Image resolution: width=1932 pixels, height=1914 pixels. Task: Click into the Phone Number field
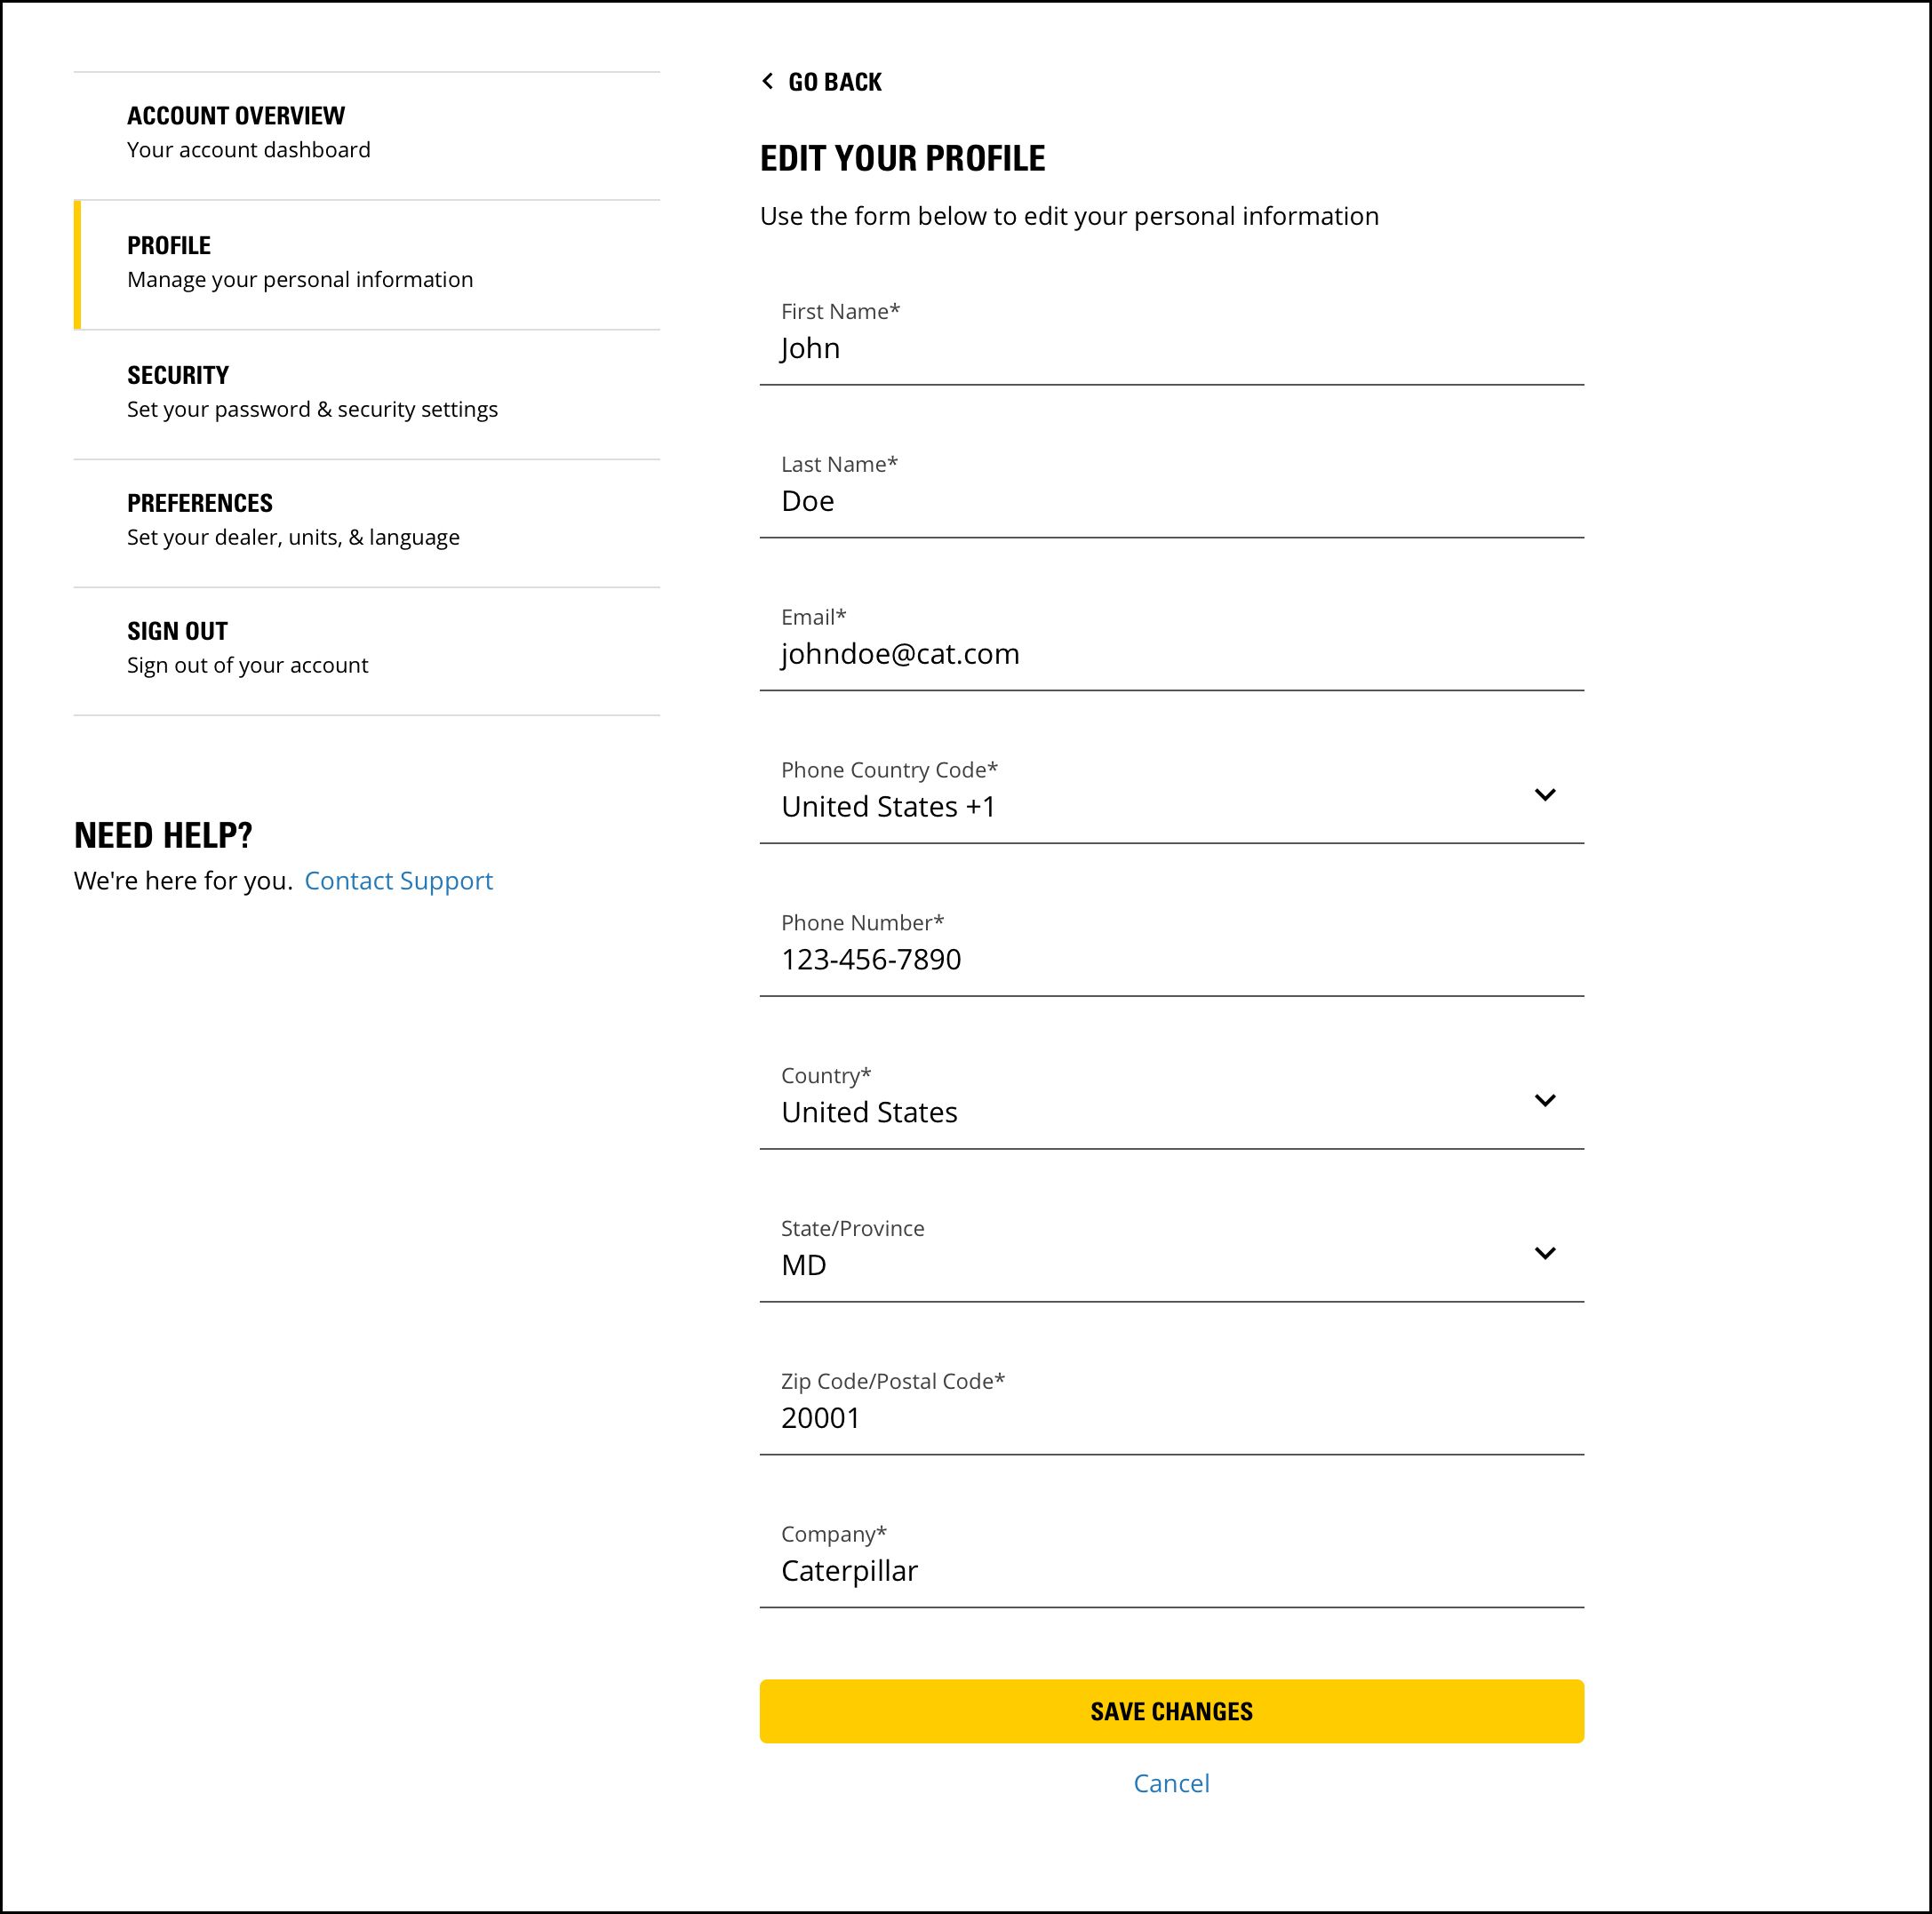(1170, 960)
